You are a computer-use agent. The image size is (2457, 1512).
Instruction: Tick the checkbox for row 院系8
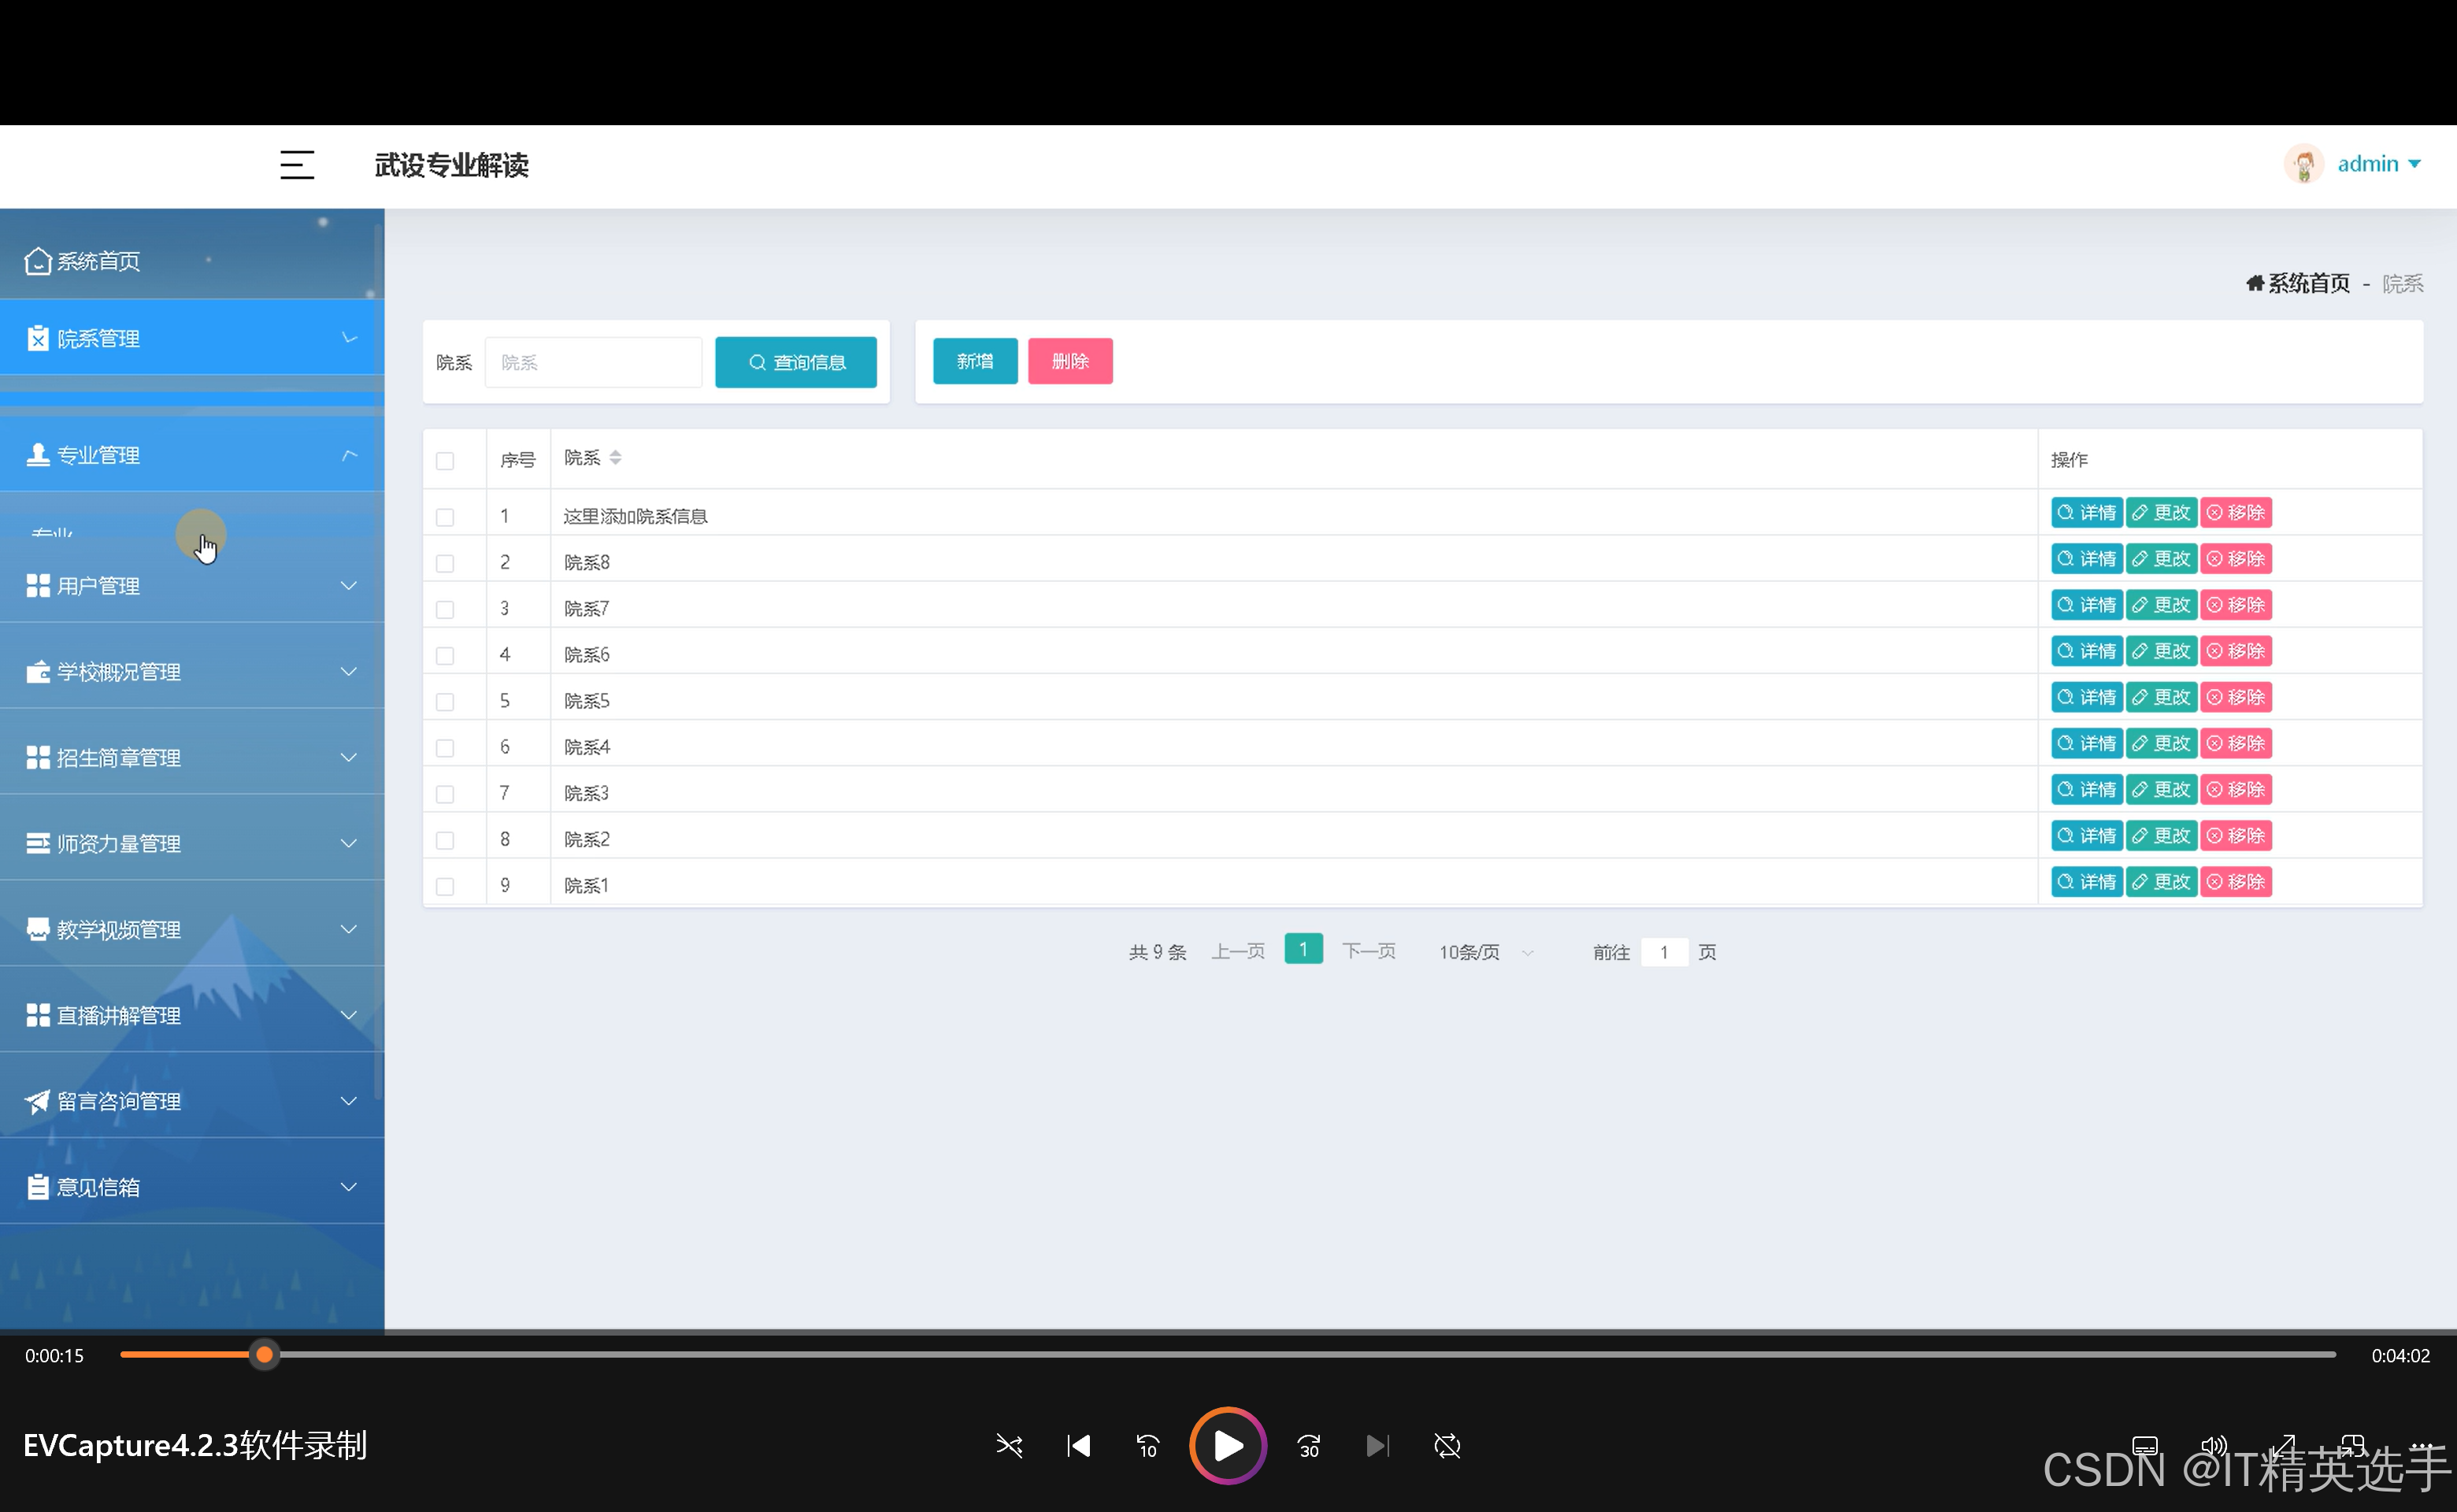click(x=445, y=563)
